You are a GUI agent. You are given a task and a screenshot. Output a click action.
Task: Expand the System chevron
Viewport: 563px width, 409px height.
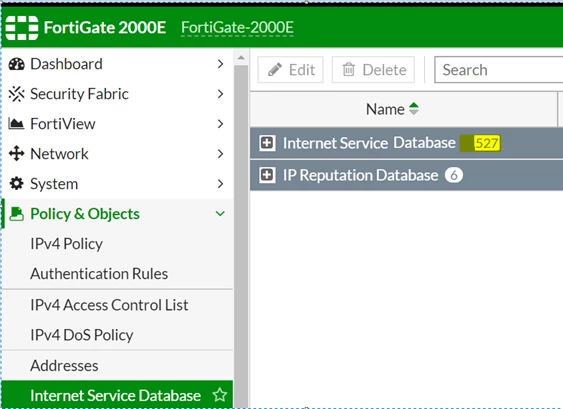(220, 184)
